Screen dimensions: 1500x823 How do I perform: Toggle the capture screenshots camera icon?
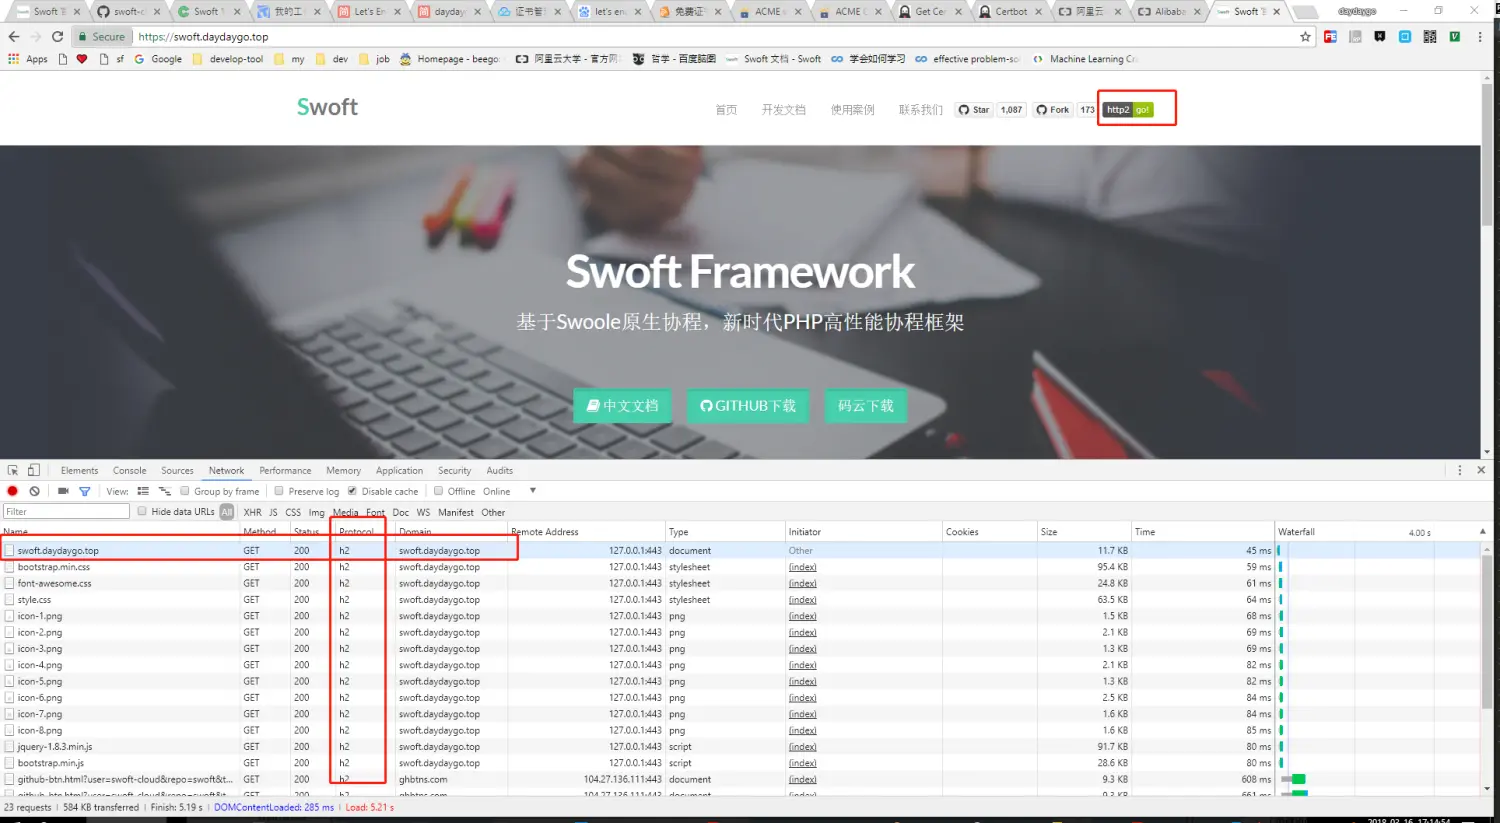point(63,491)
